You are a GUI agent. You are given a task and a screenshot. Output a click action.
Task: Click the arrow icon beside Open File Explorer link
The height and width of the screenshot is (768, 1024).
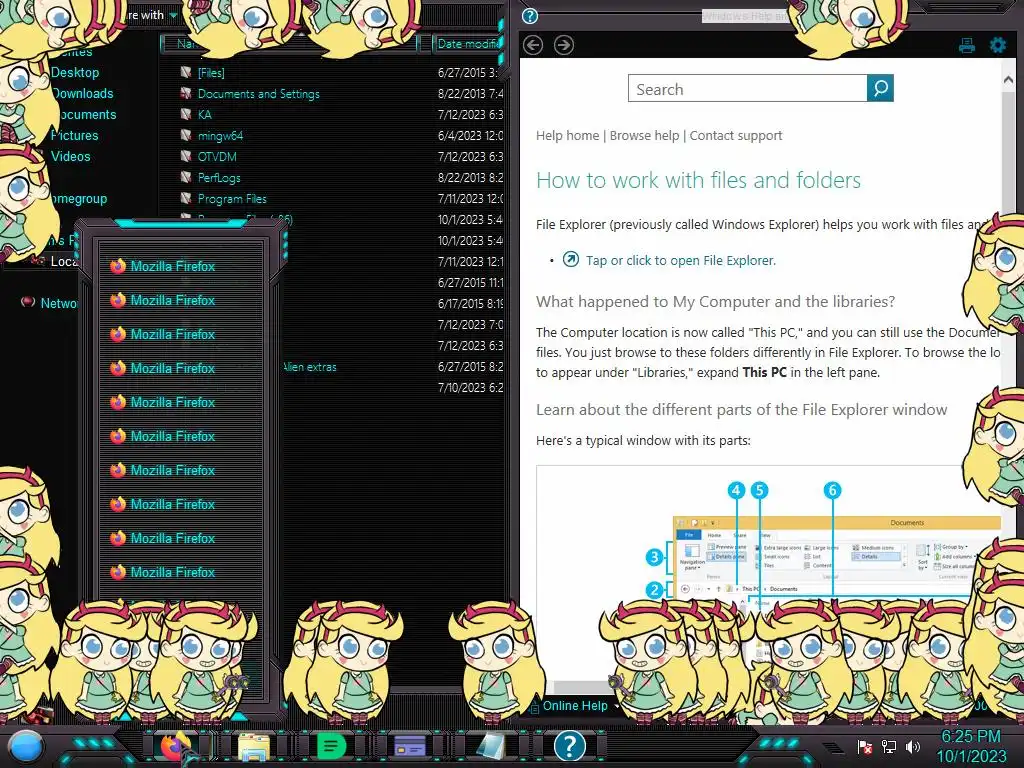[x=570, y=259]
